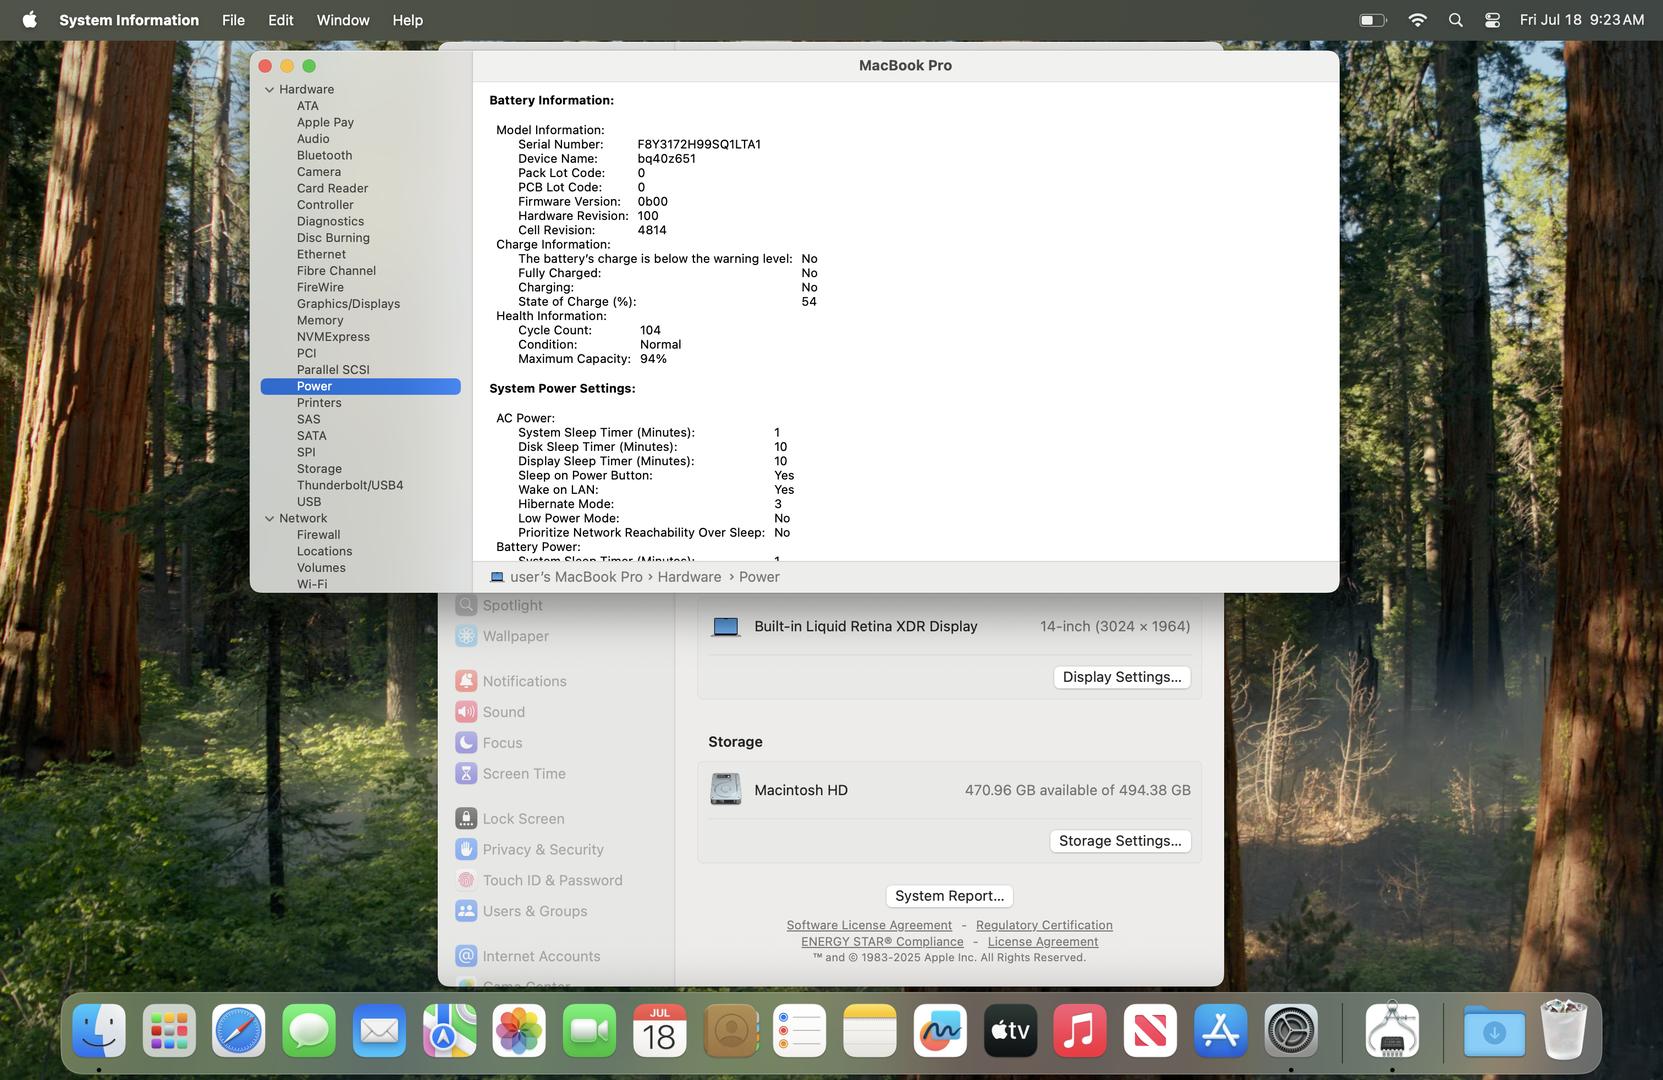Open Music app in the Dock

(1080, 1031)
